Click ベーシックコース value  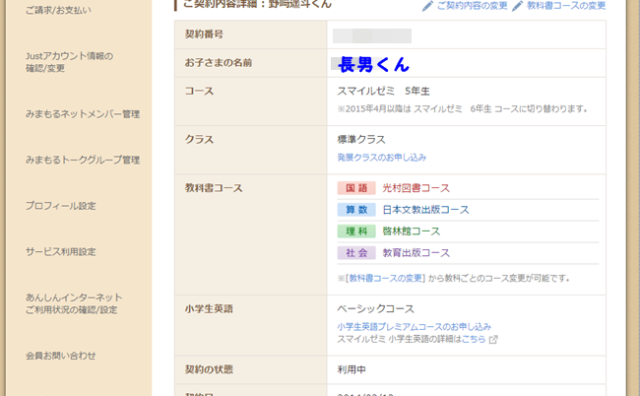coord(376,309)
